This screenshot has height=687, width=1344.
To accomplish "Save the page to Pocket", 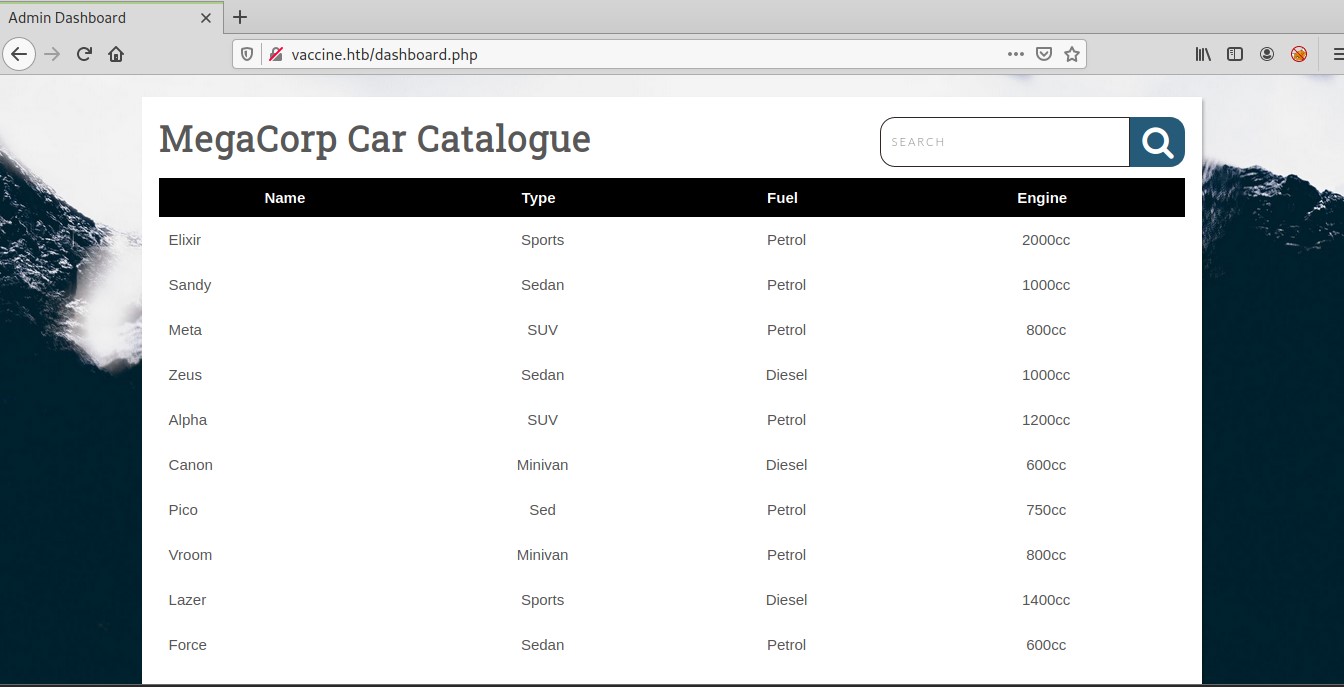I will click(x=1044, y=54).
